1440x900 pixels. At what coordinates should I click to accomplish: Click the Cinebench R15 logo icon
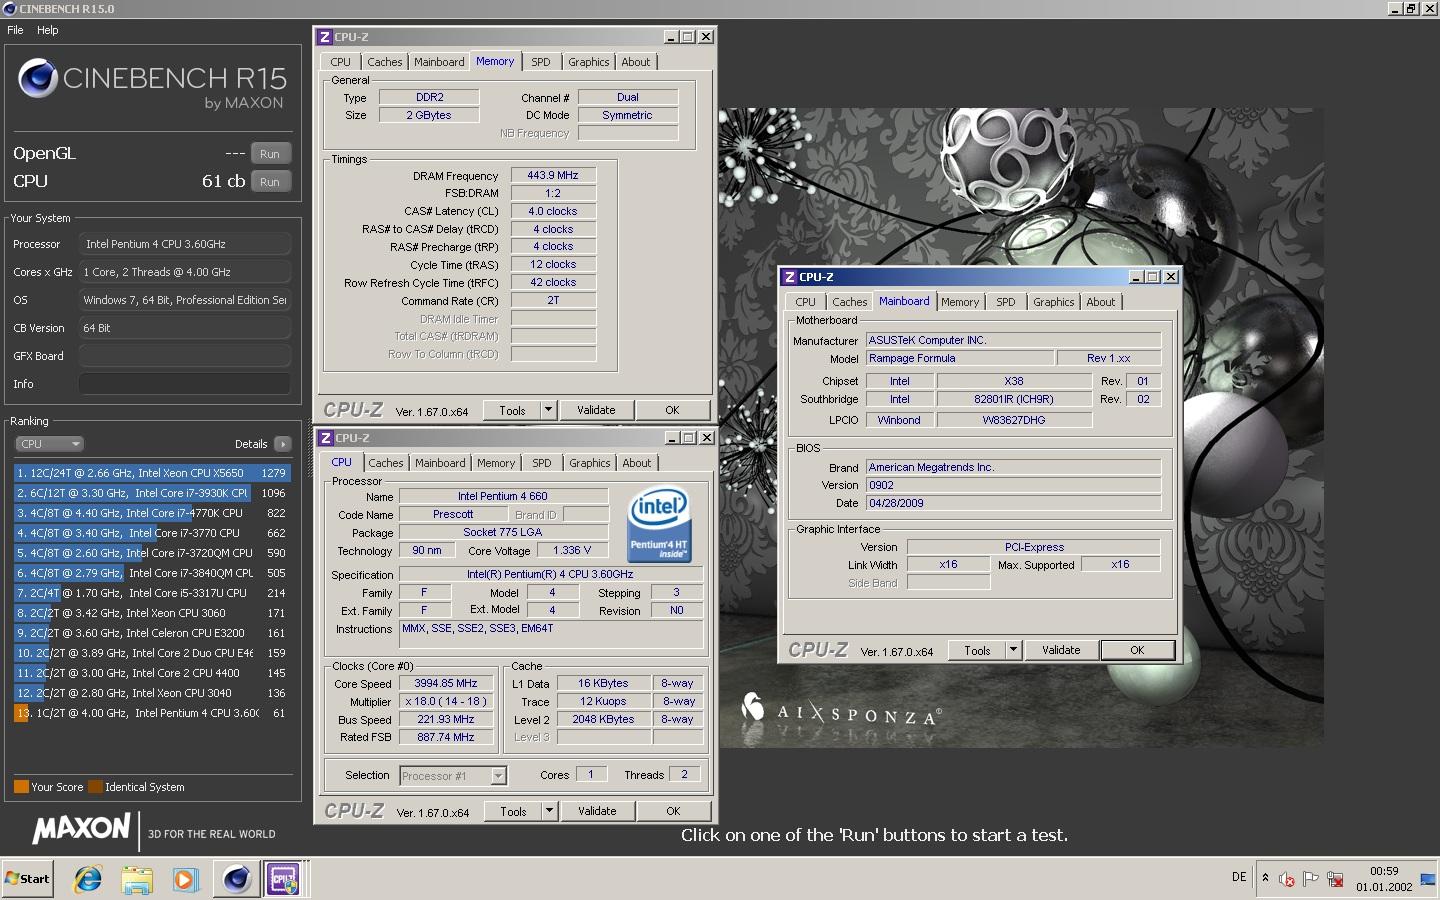tap(38, 78)
